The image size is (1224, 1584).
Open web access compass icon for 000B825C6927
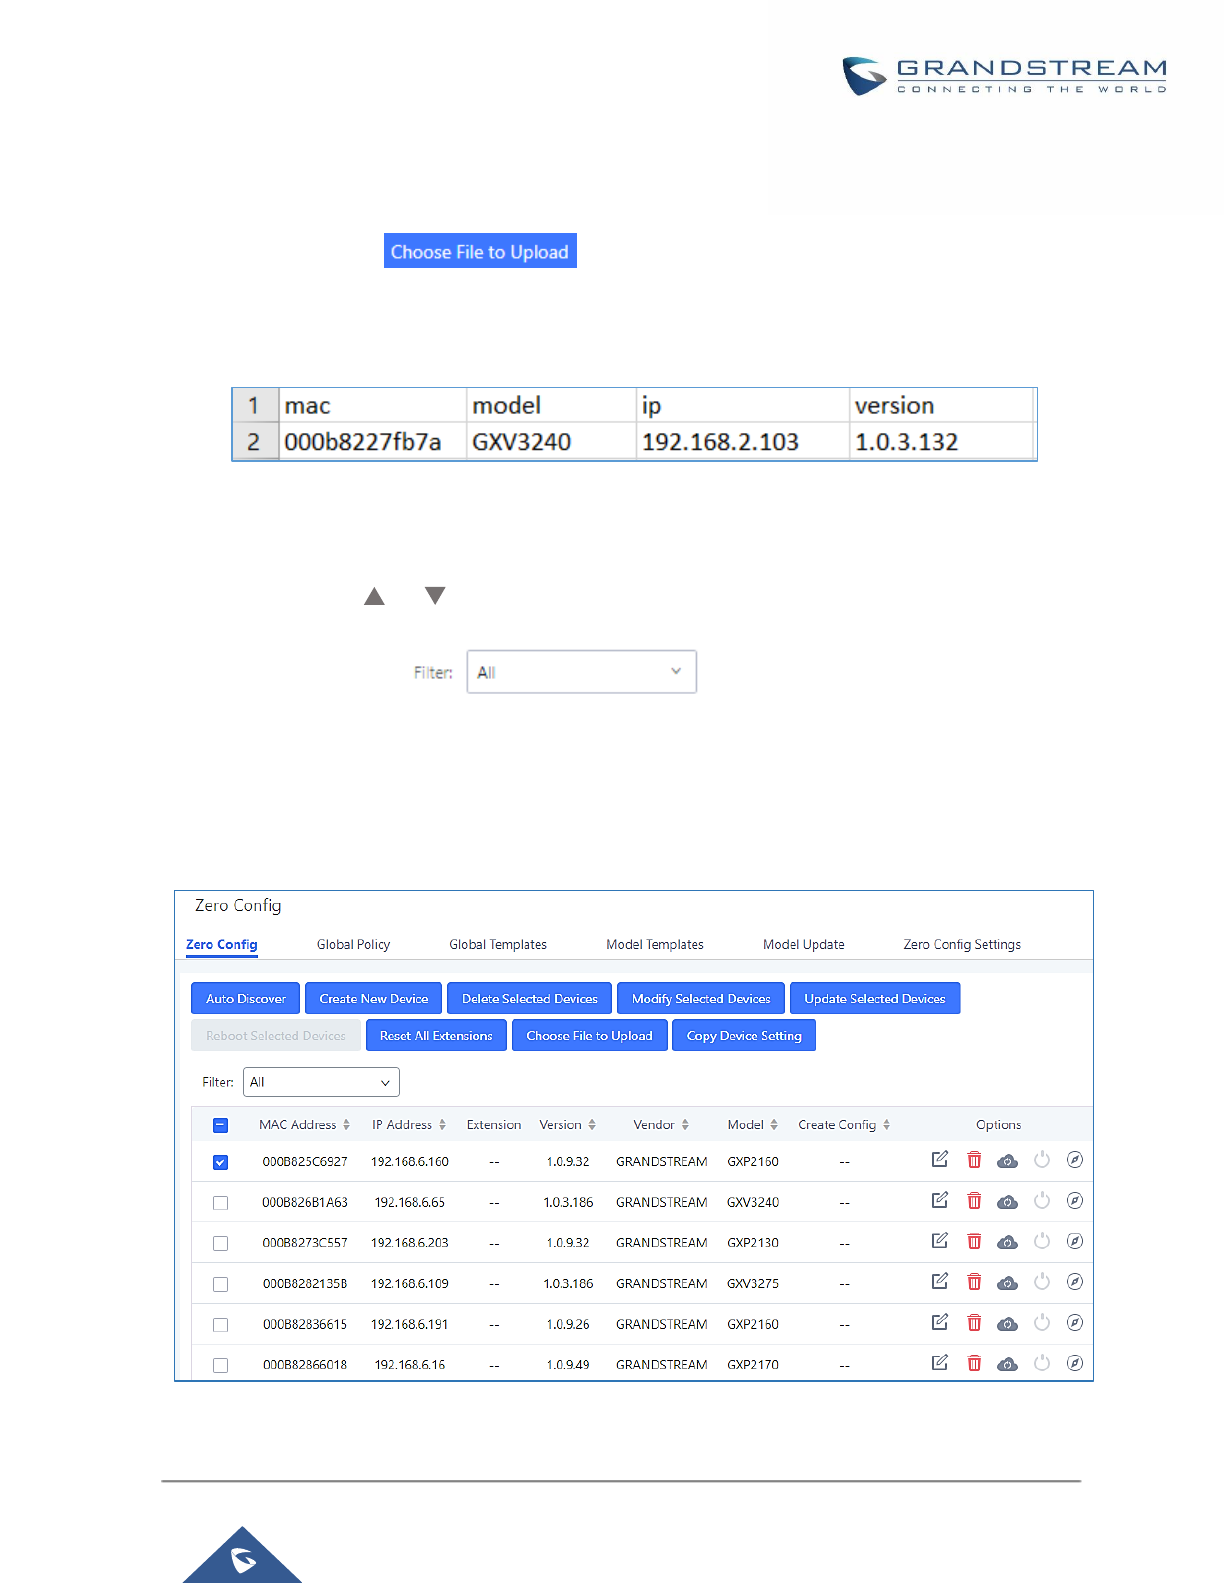(x=1075, y=1160)
